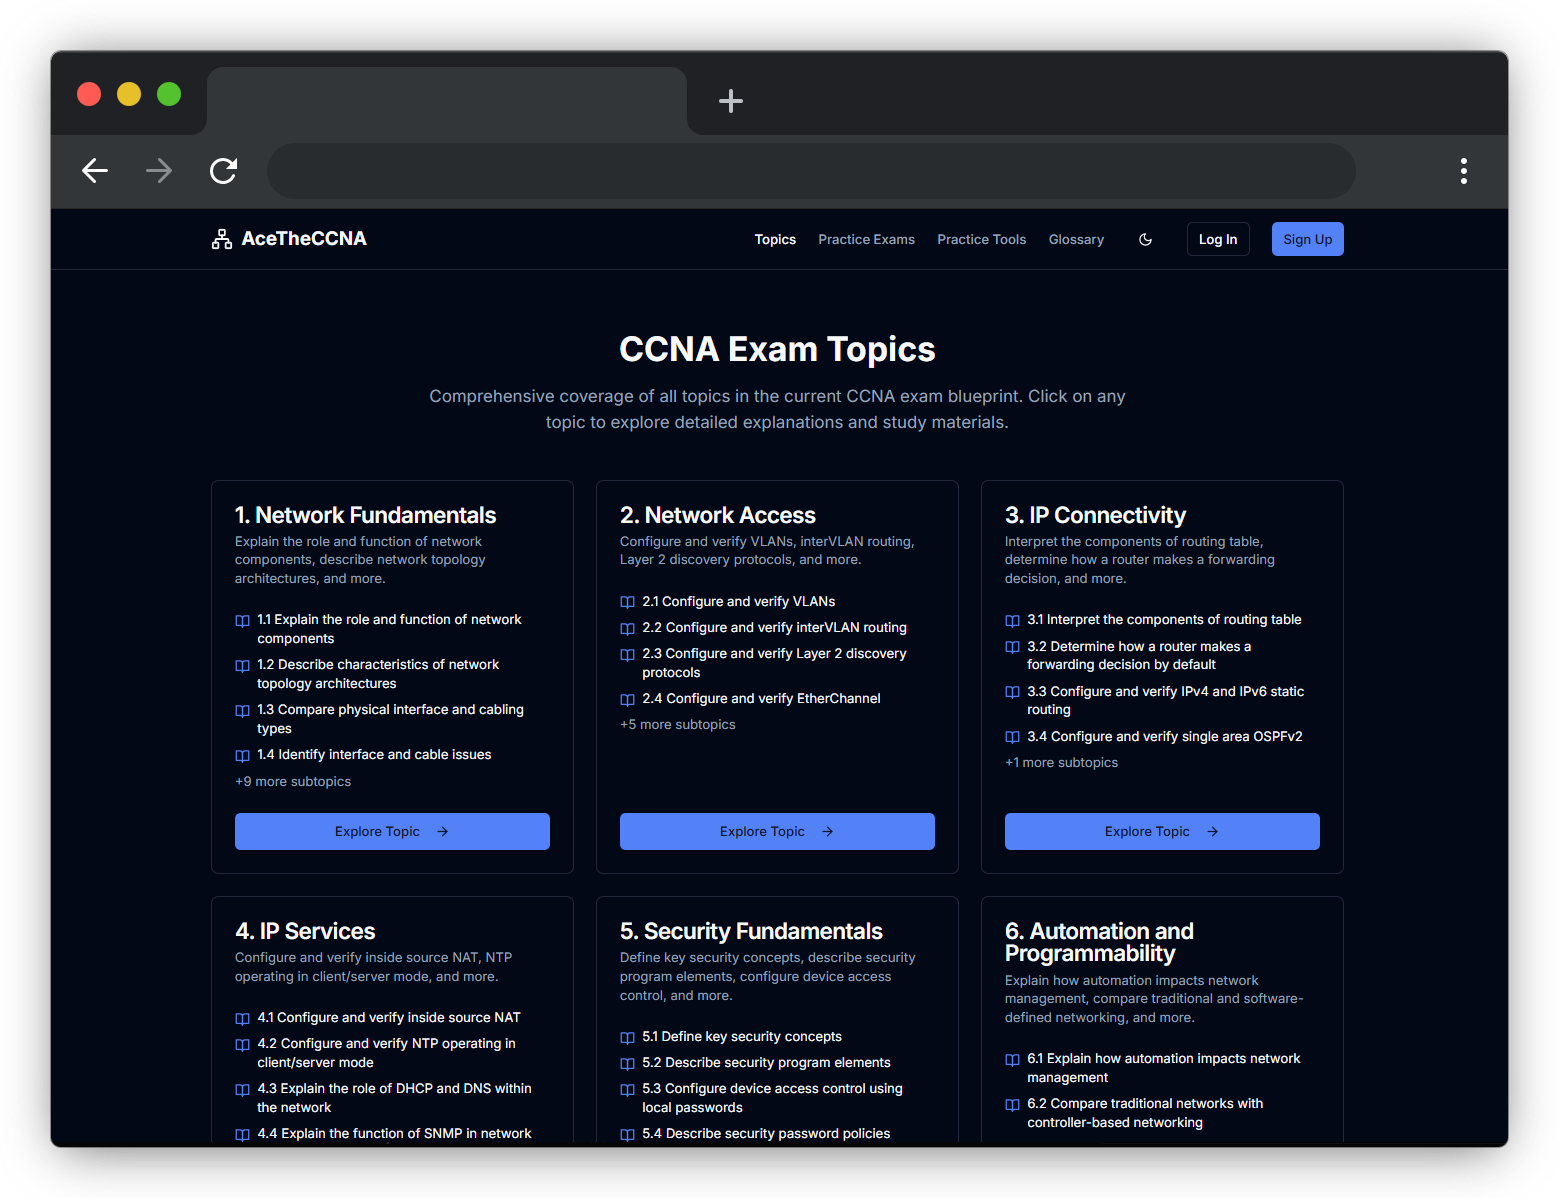Go to the Glossary page
This screenshot has width=1559, height=1198.
(1076, 239)
